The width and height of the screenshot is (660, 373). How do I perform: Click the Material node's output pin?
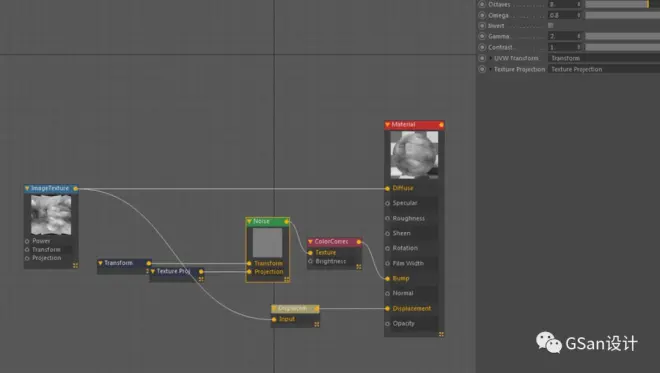441,125
